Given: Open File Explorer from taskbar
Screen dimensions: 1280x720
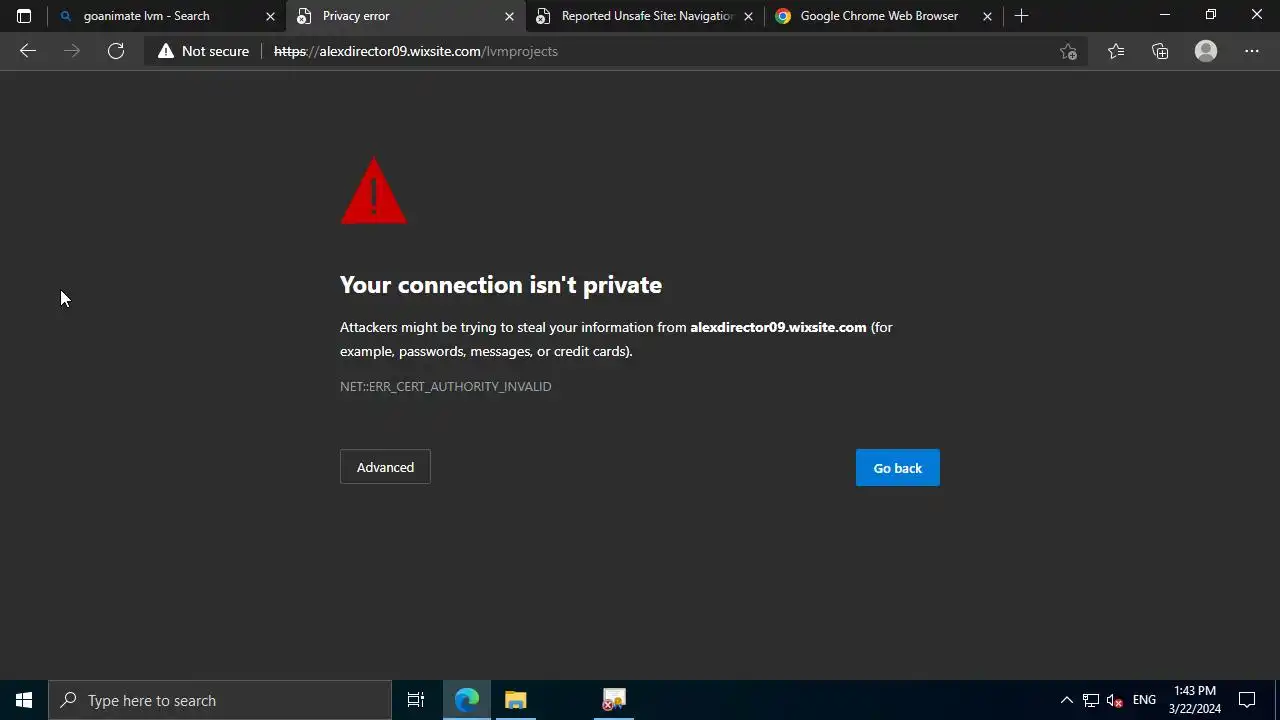Looking at the screenshot, I should 516,700.
